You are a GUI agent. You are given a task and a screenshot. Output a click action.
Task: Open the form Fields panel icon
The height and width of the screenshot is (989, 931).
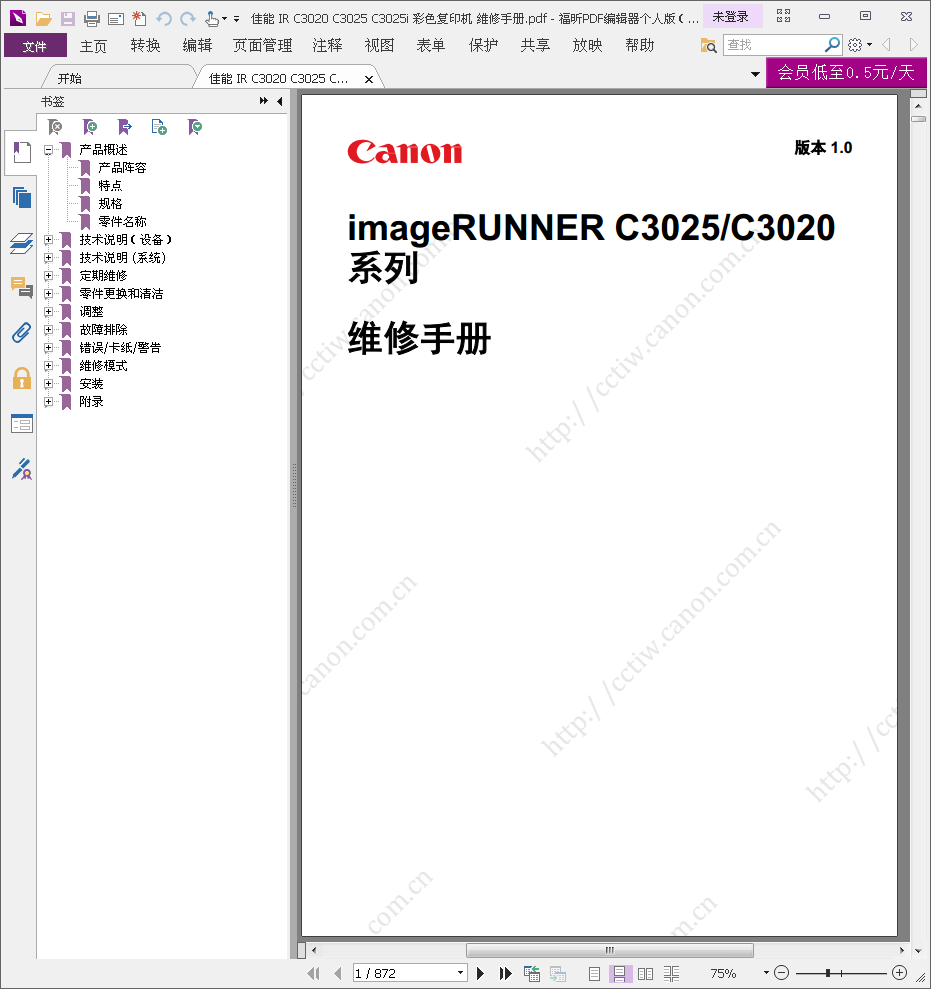(21, 423)
